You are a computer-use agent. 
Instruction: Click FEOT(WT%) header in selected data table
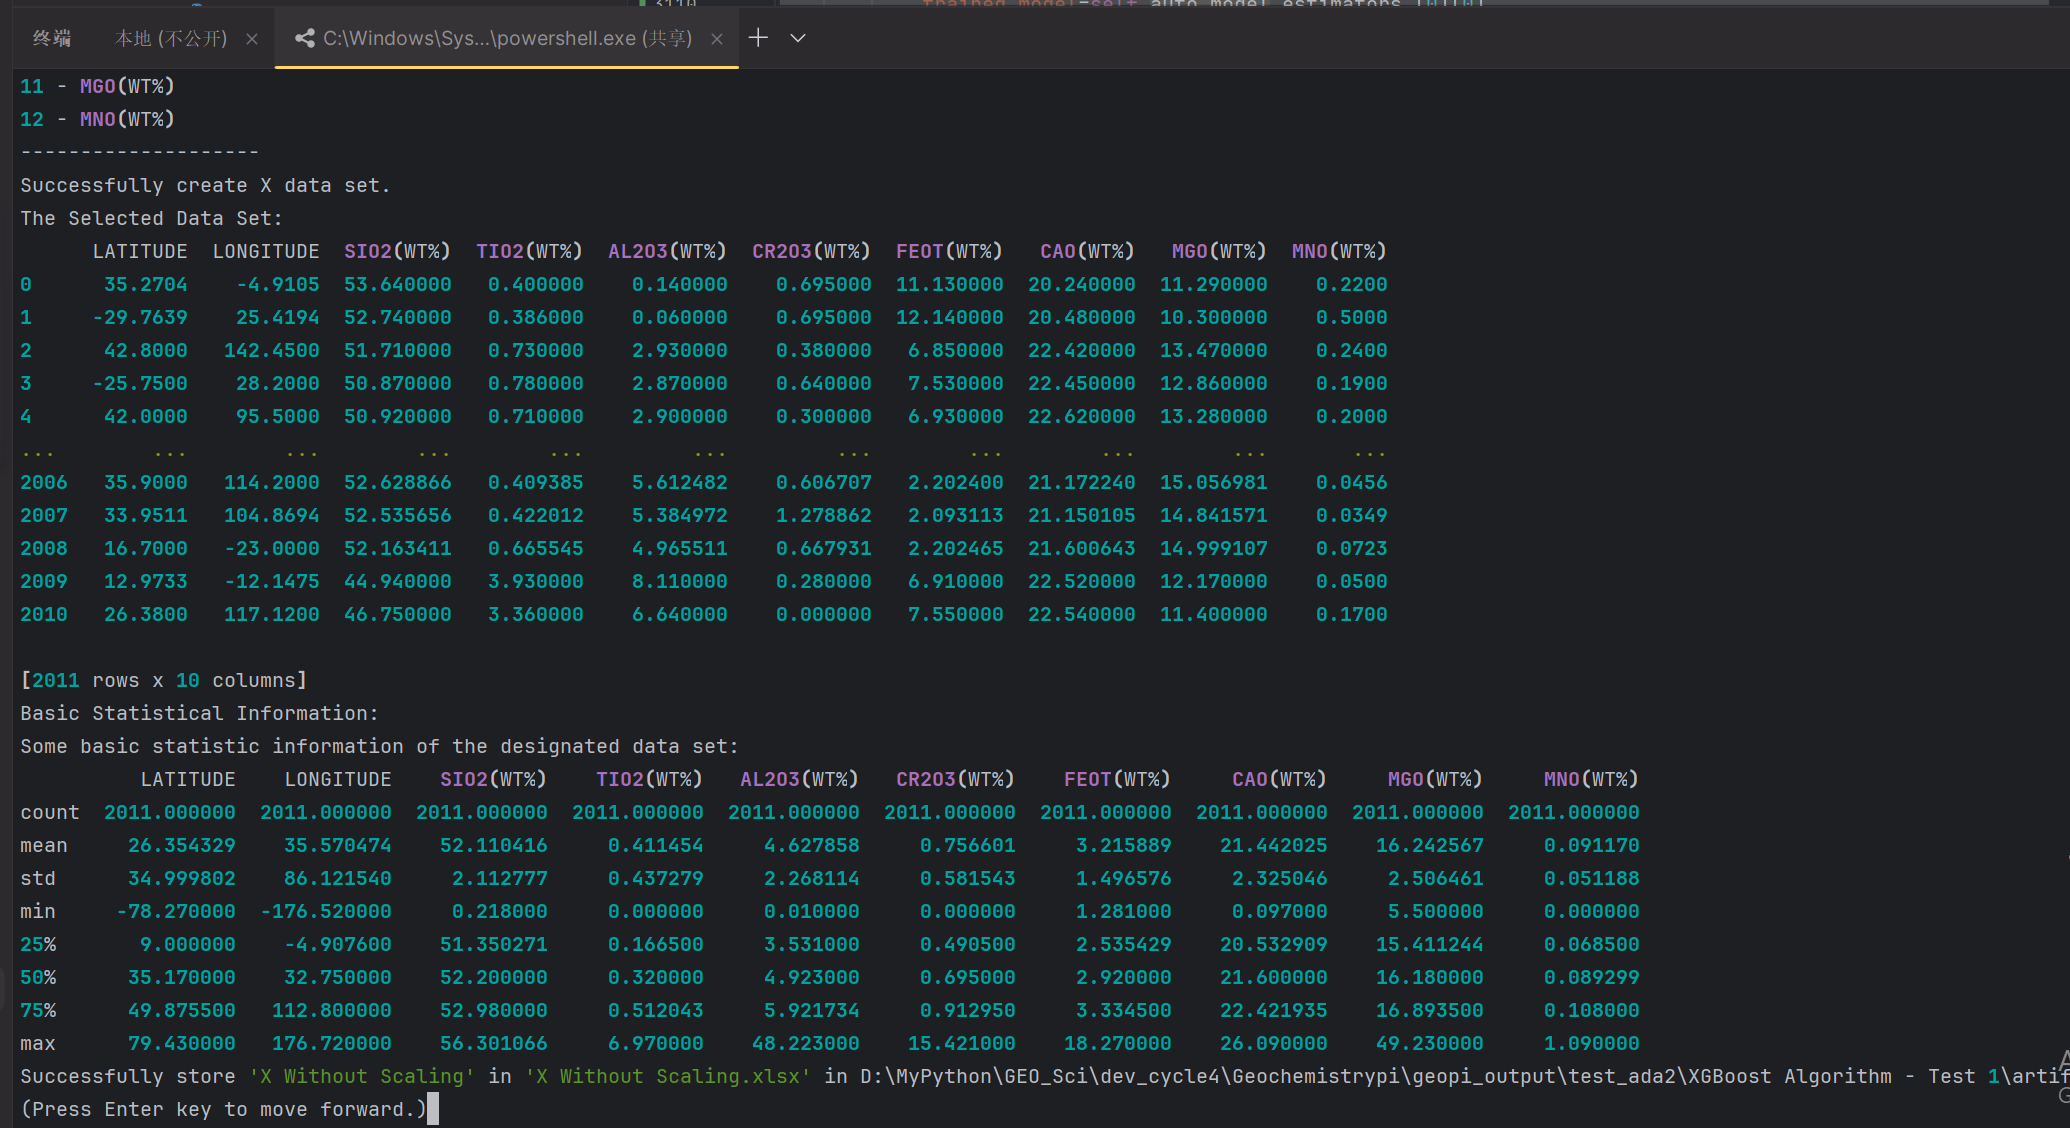point(949,251)
